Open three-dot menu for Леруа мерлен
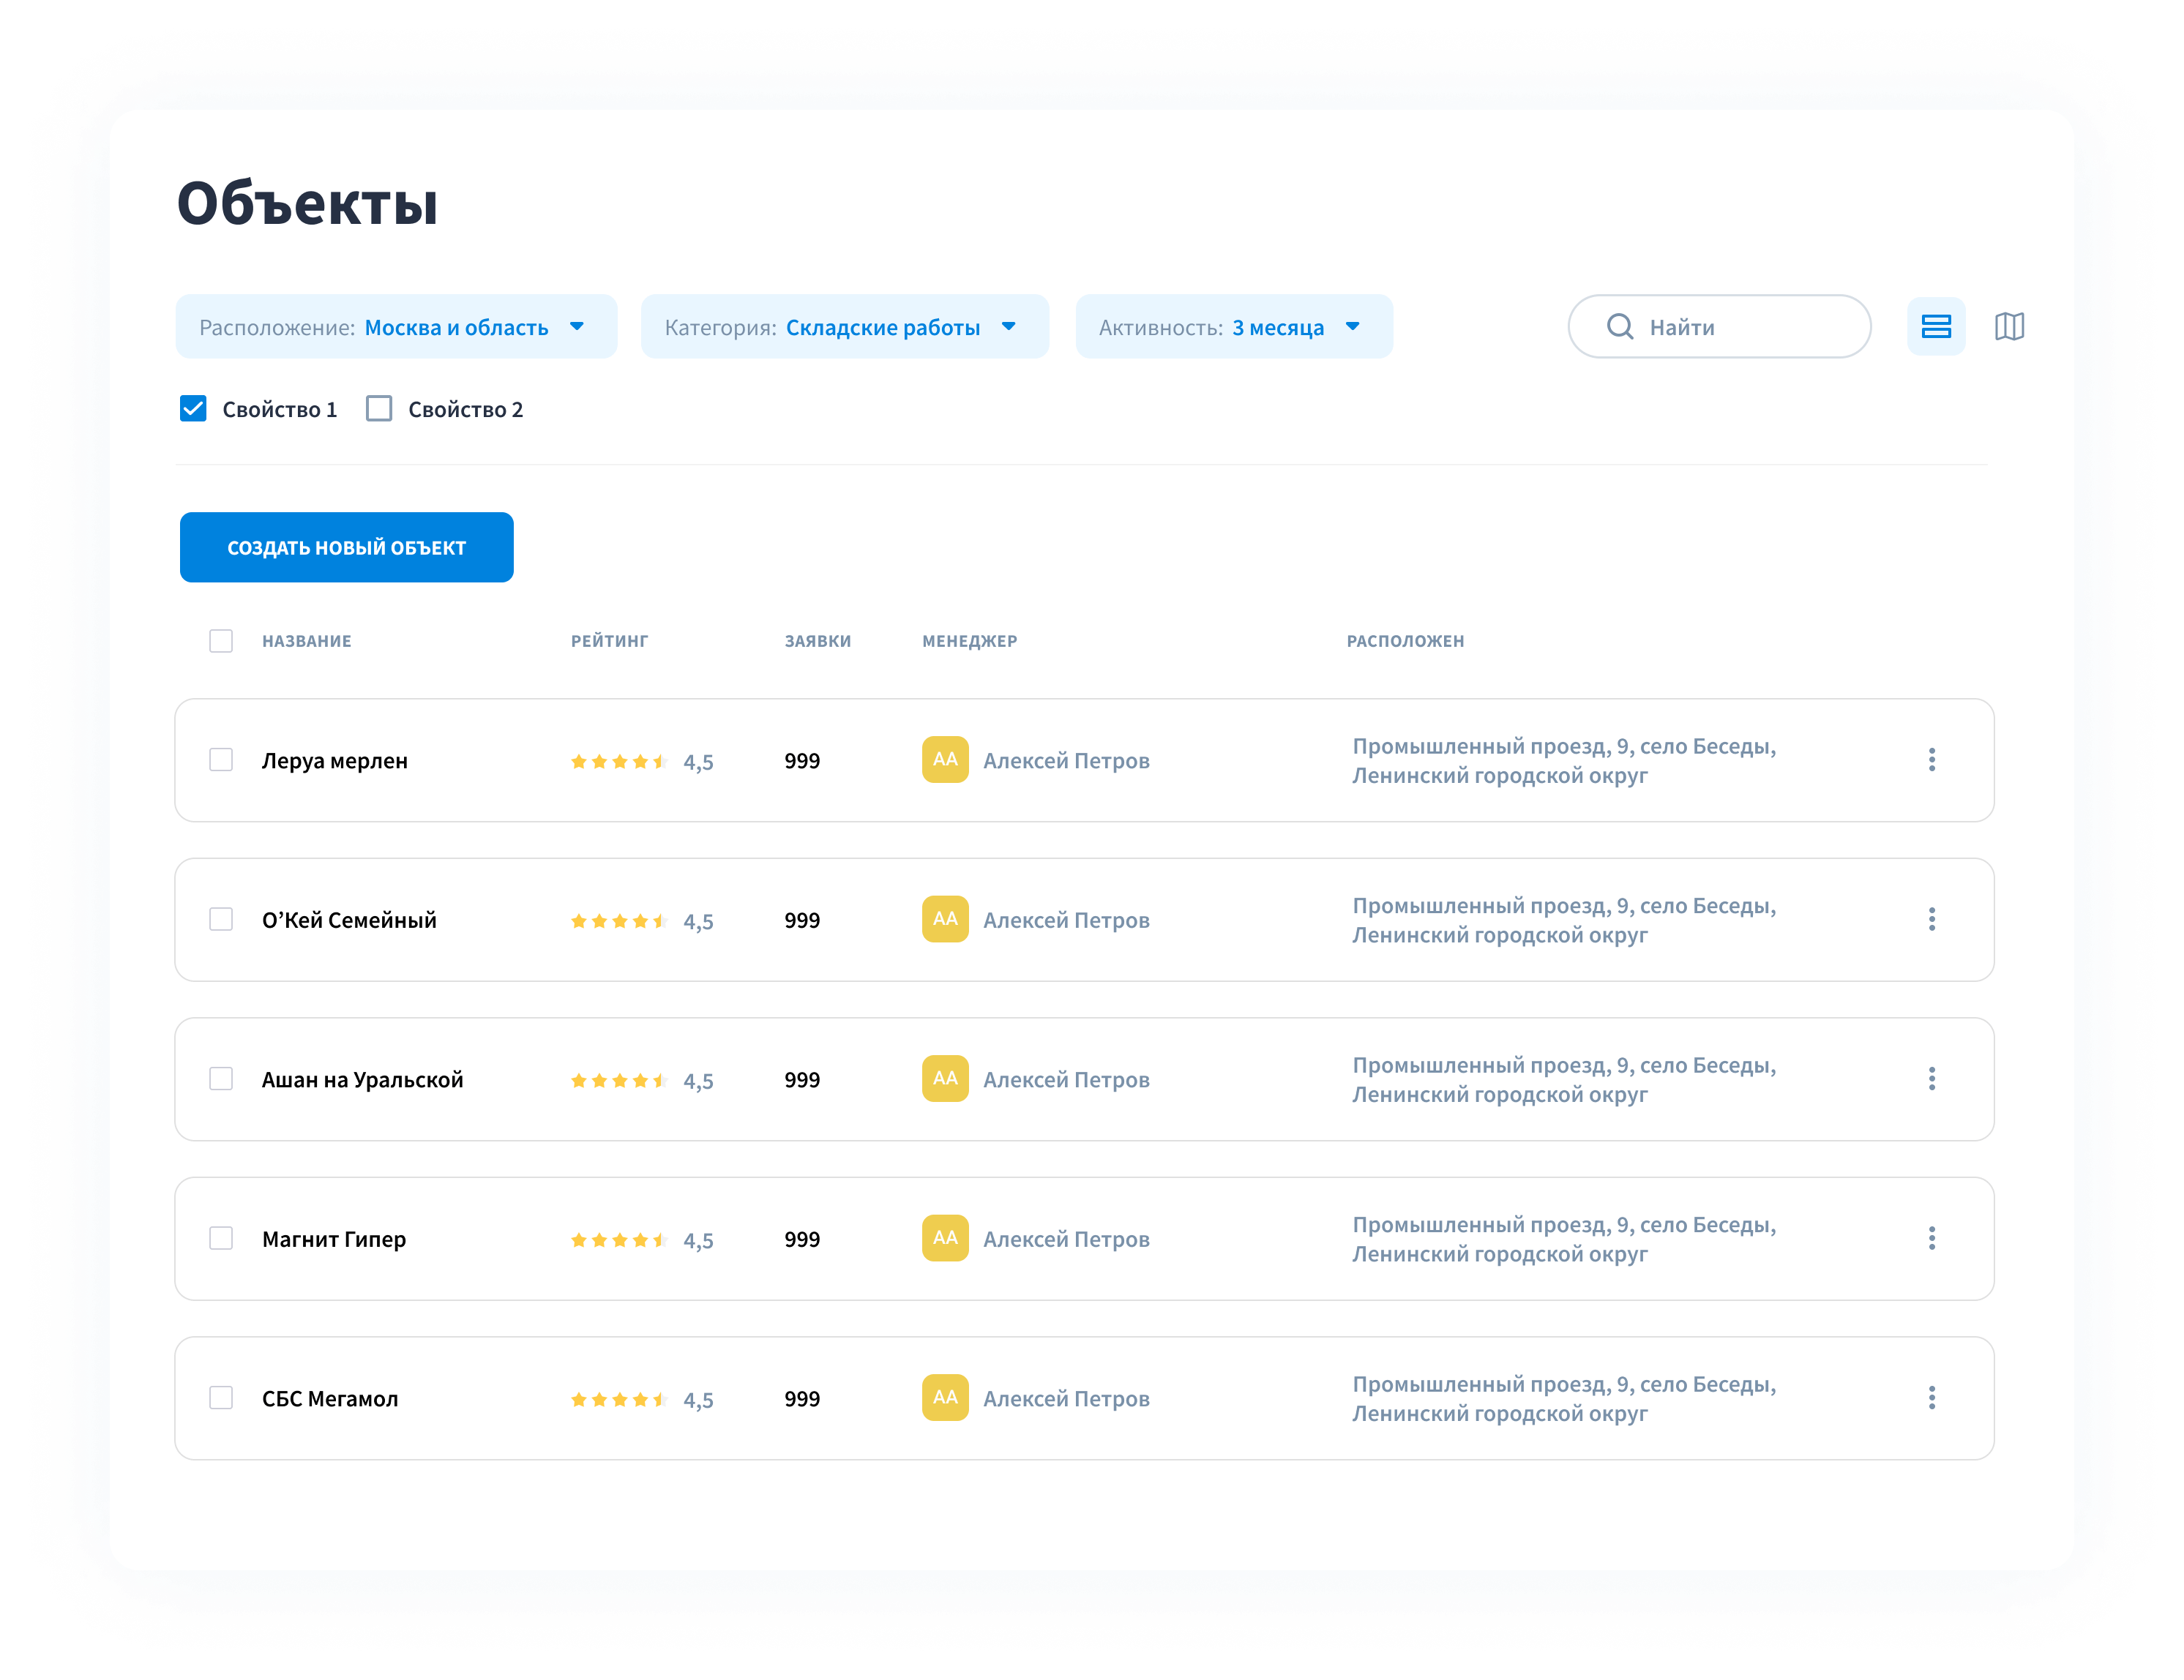The width and height of the screenshot is (2184, 1680). [x=1931, y=760]
